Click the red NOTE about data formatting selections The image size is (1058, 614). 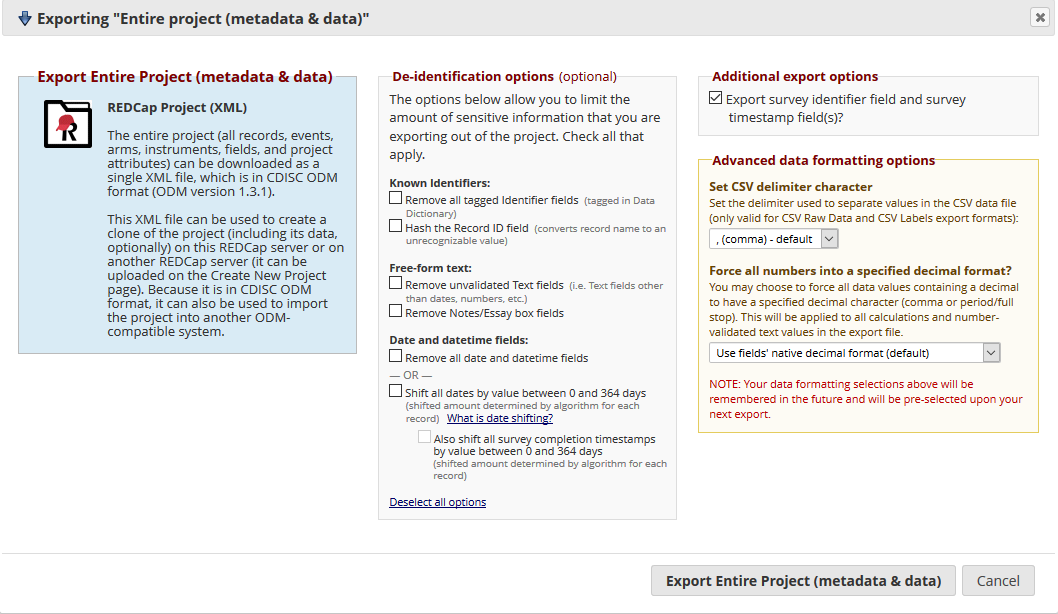click(866, 399)
